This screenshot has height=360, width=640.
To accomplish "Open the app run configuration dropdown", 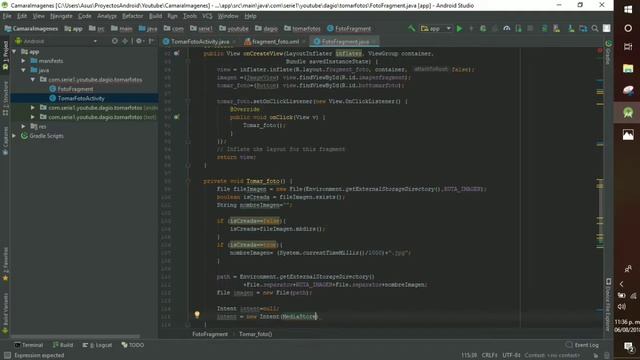I will (x=436, y=29).
